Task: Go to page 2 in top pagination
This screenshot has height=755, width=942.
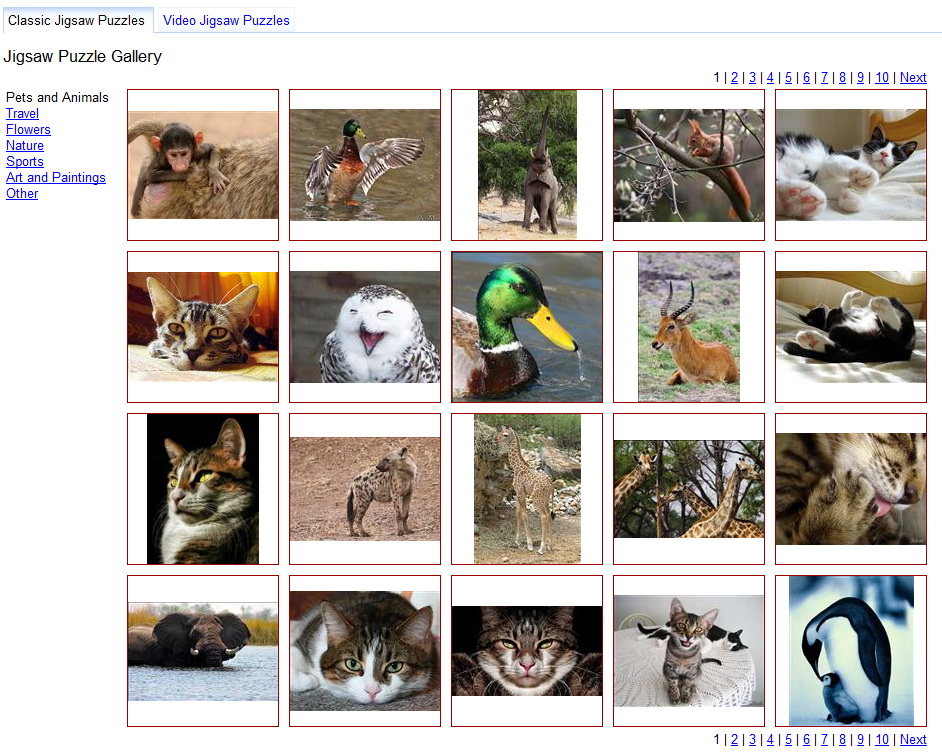Action: [734, 77]
